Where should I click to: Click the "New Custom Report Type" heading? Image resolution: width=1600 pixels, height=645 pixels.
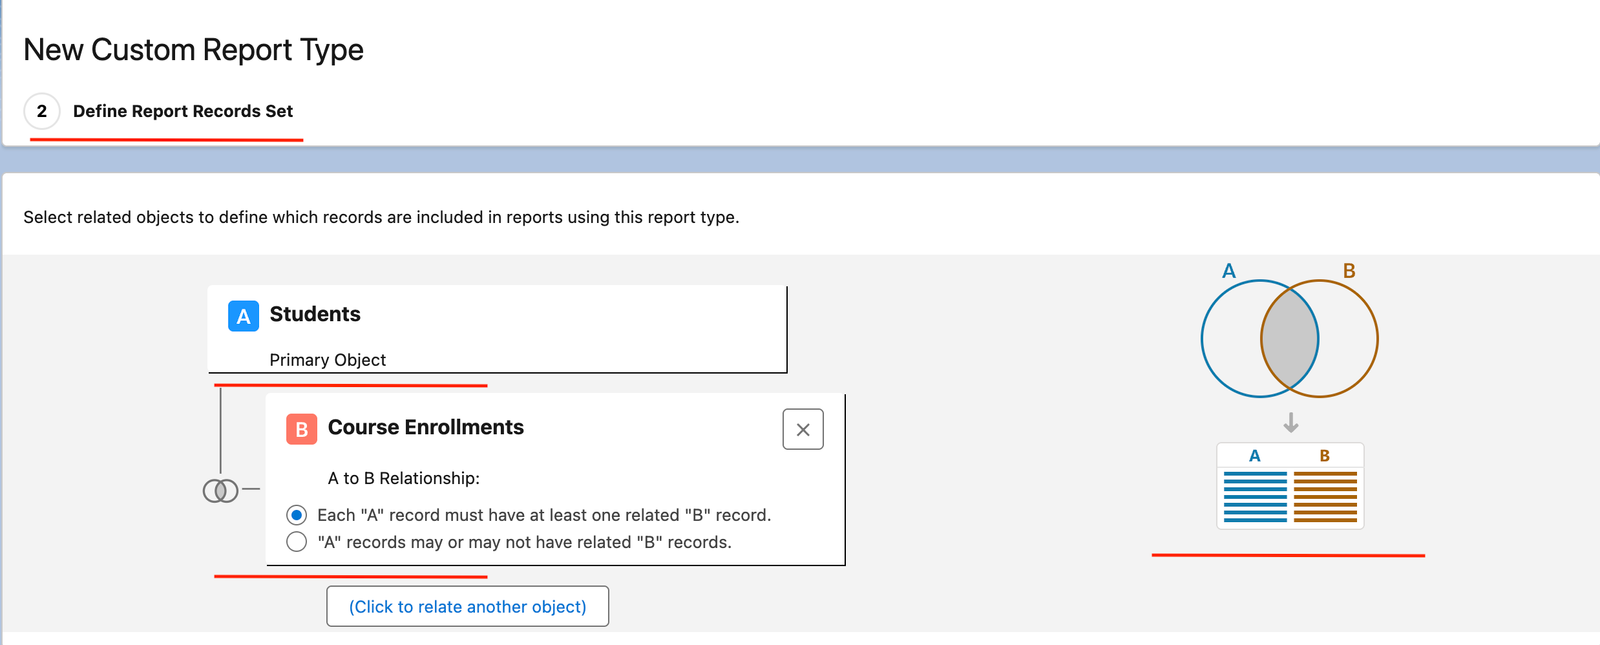click(x=193, y=50)
